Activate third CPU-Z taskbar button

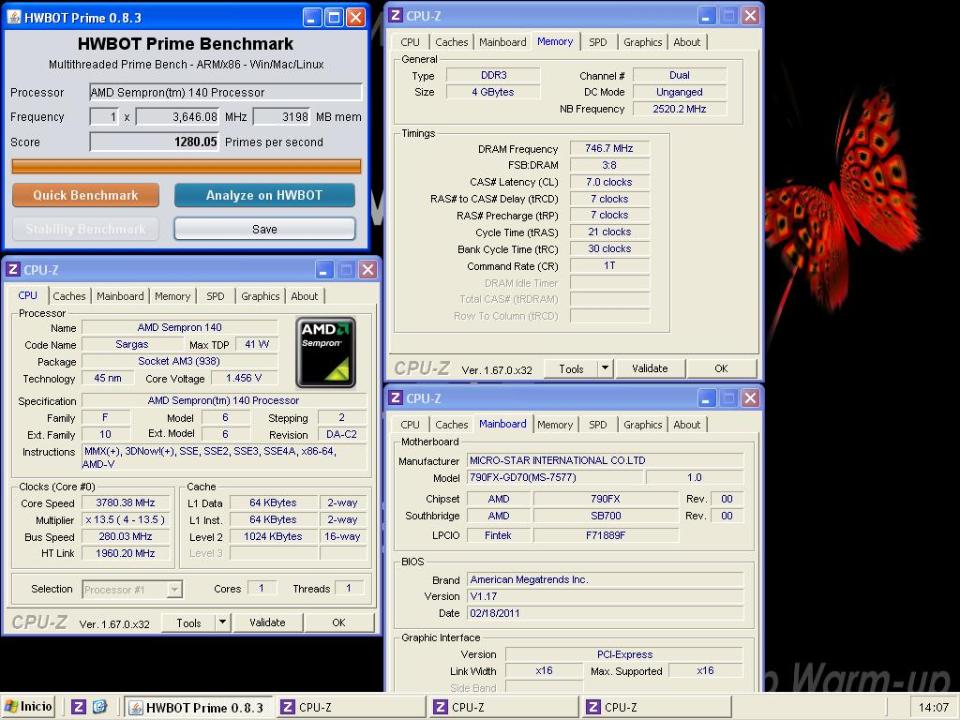pyautogui.click(x=656, y=707)
